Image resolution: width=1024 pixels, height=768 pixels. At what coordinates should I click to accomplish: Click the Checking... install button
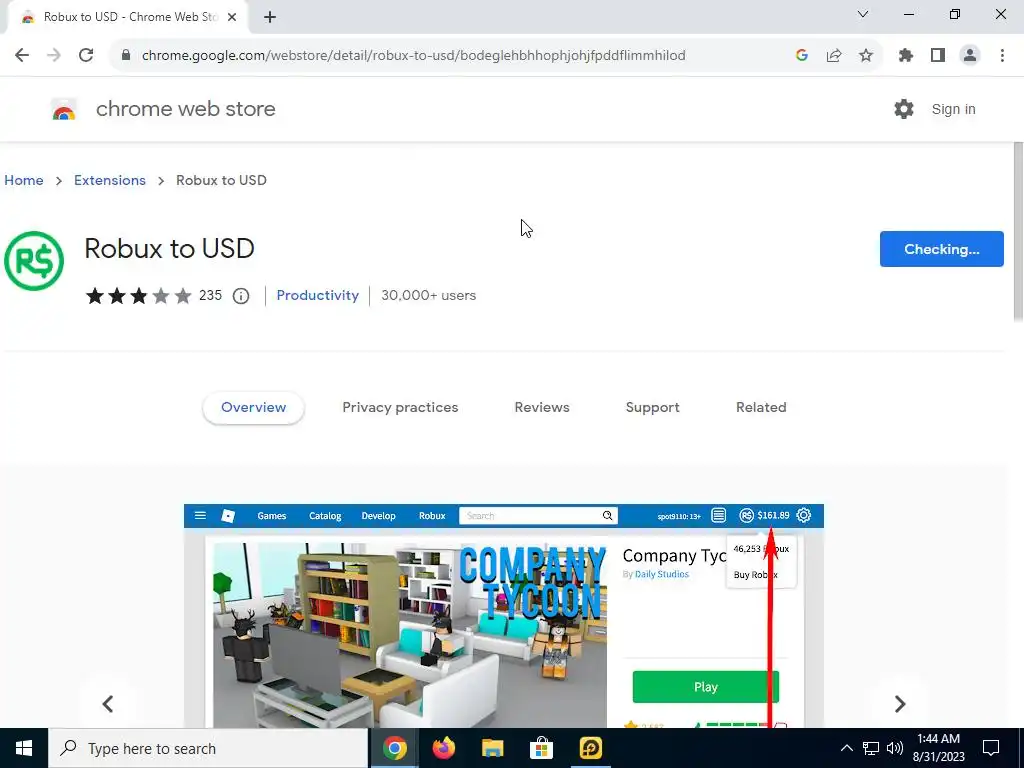tap(941, 249)
